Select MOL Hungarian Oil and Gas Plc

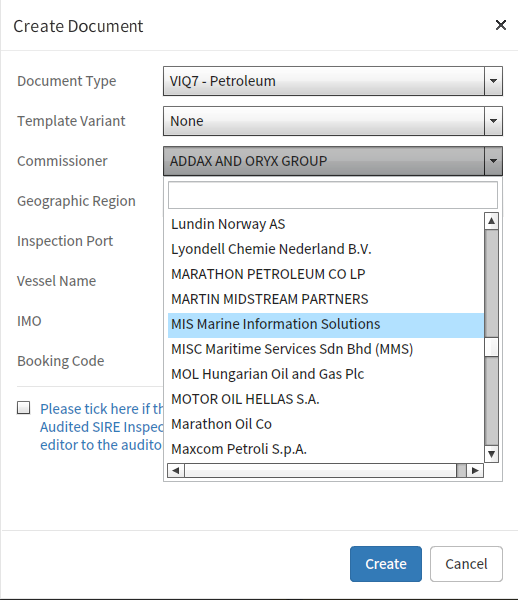coord(326,374)
